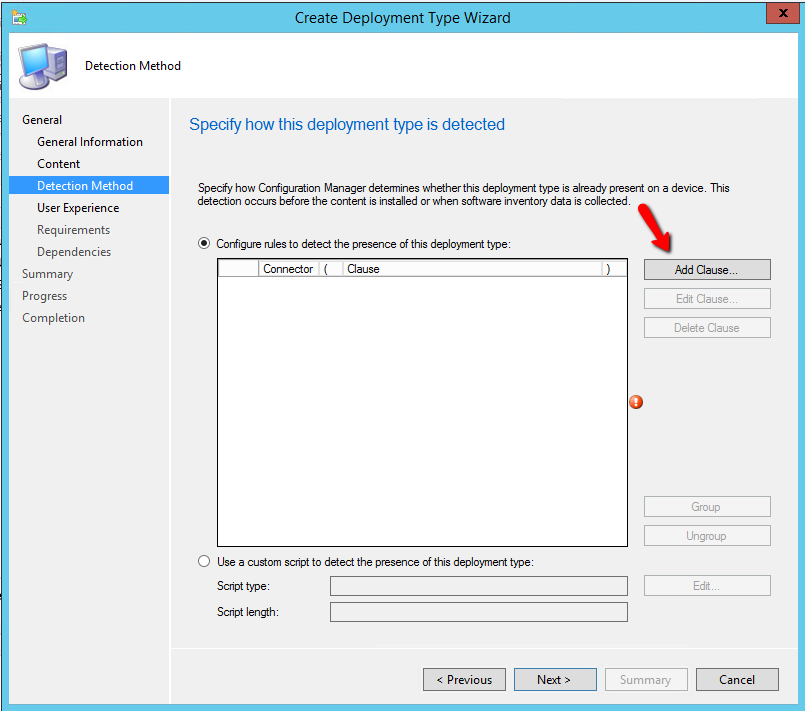The height and width of the screenshot is (711, 805).
Task: Click inside the empty clause rules list
Action: click(422, 410)
